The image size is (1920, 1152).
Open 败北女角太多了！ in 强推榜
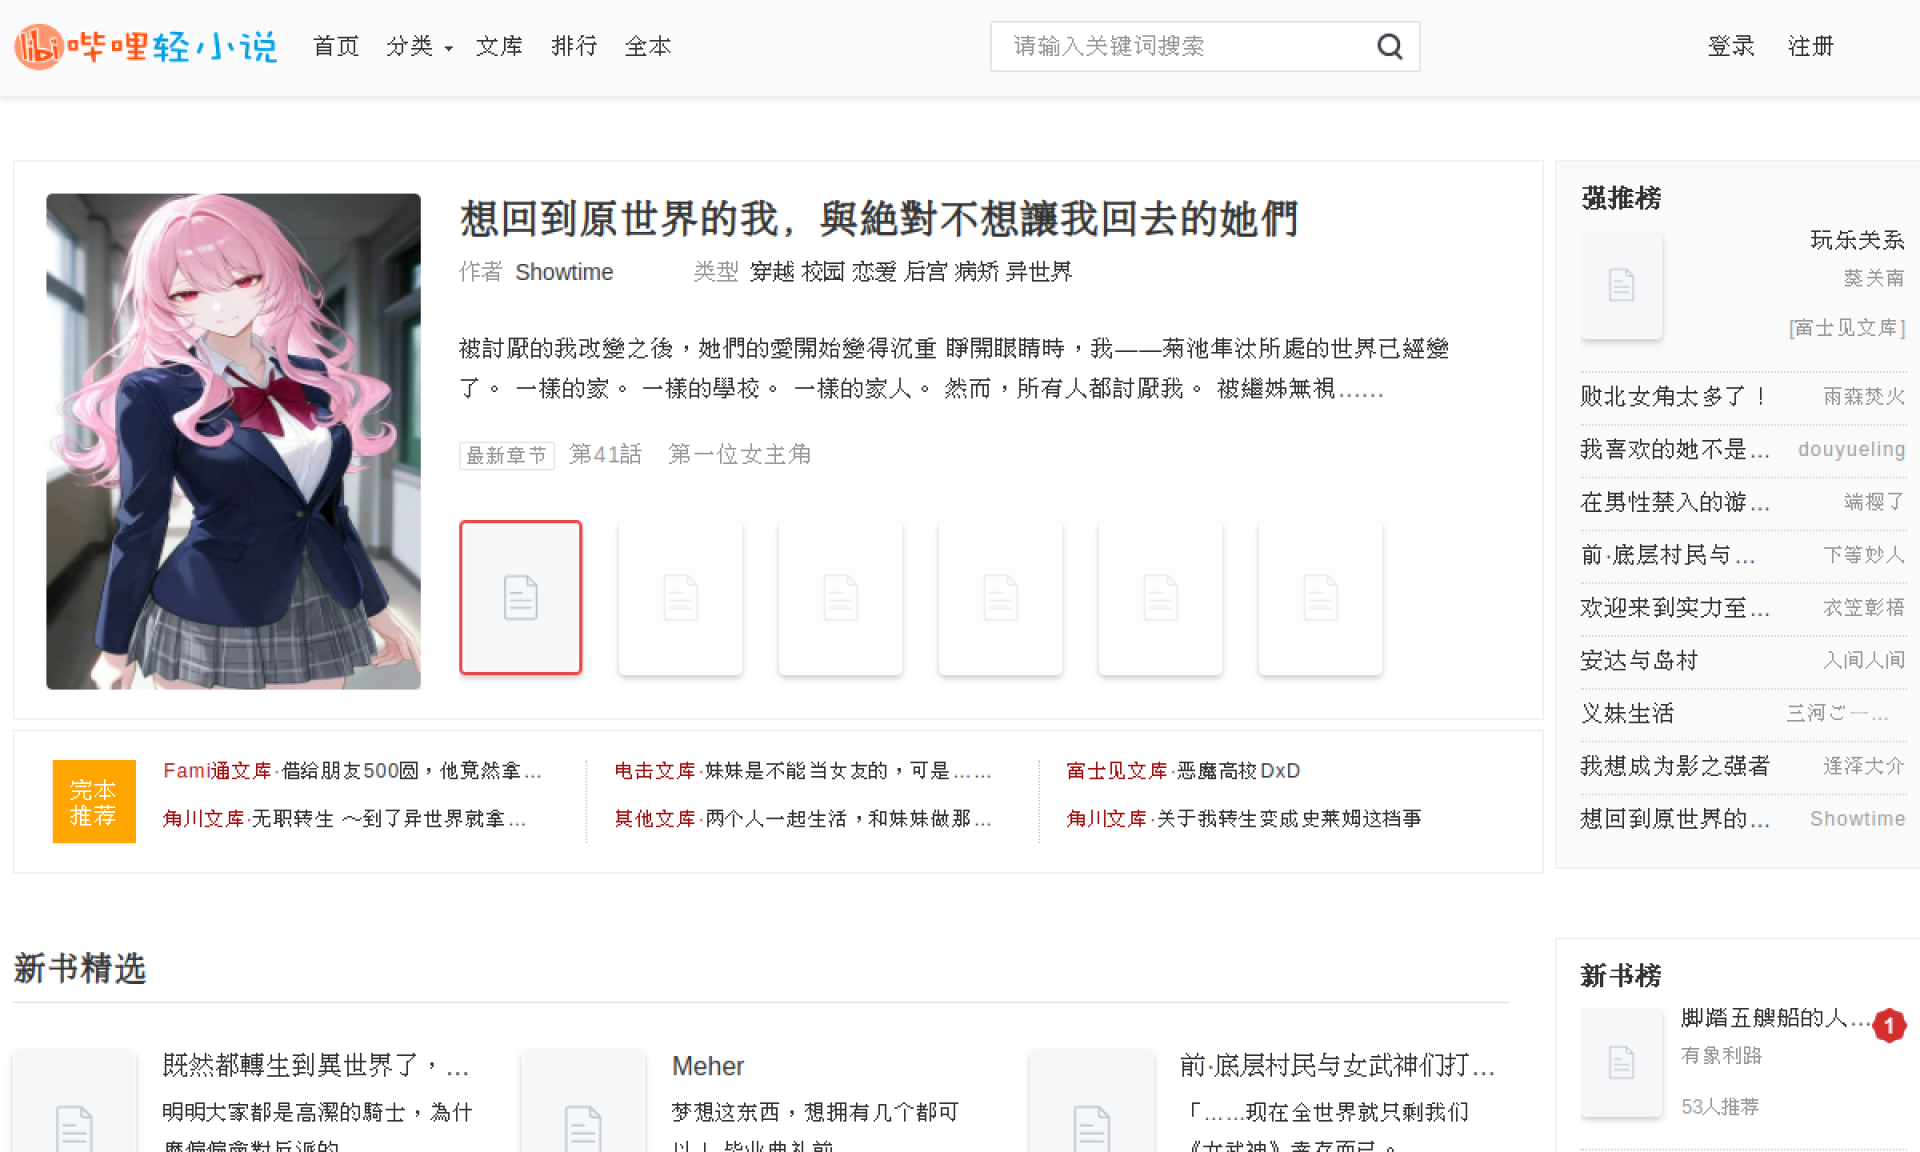pyautogui.click(x=1675, y=396)
